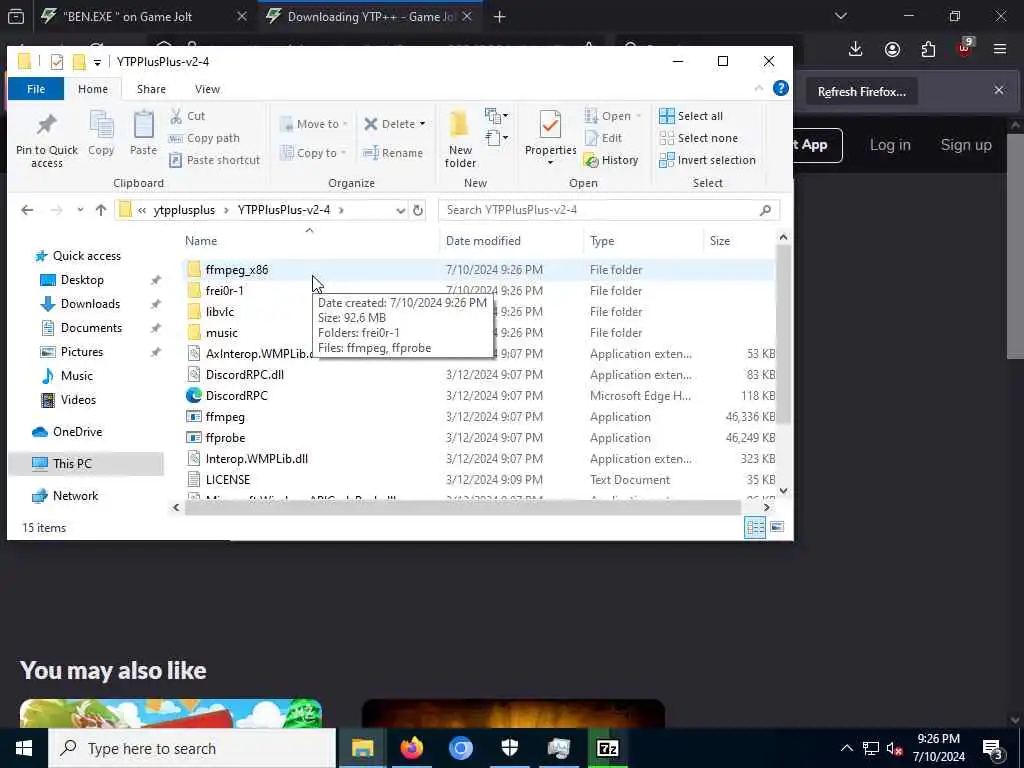The height and width of the screenshot is (768, 1024).
Task: Open file History
Action: 611,160
